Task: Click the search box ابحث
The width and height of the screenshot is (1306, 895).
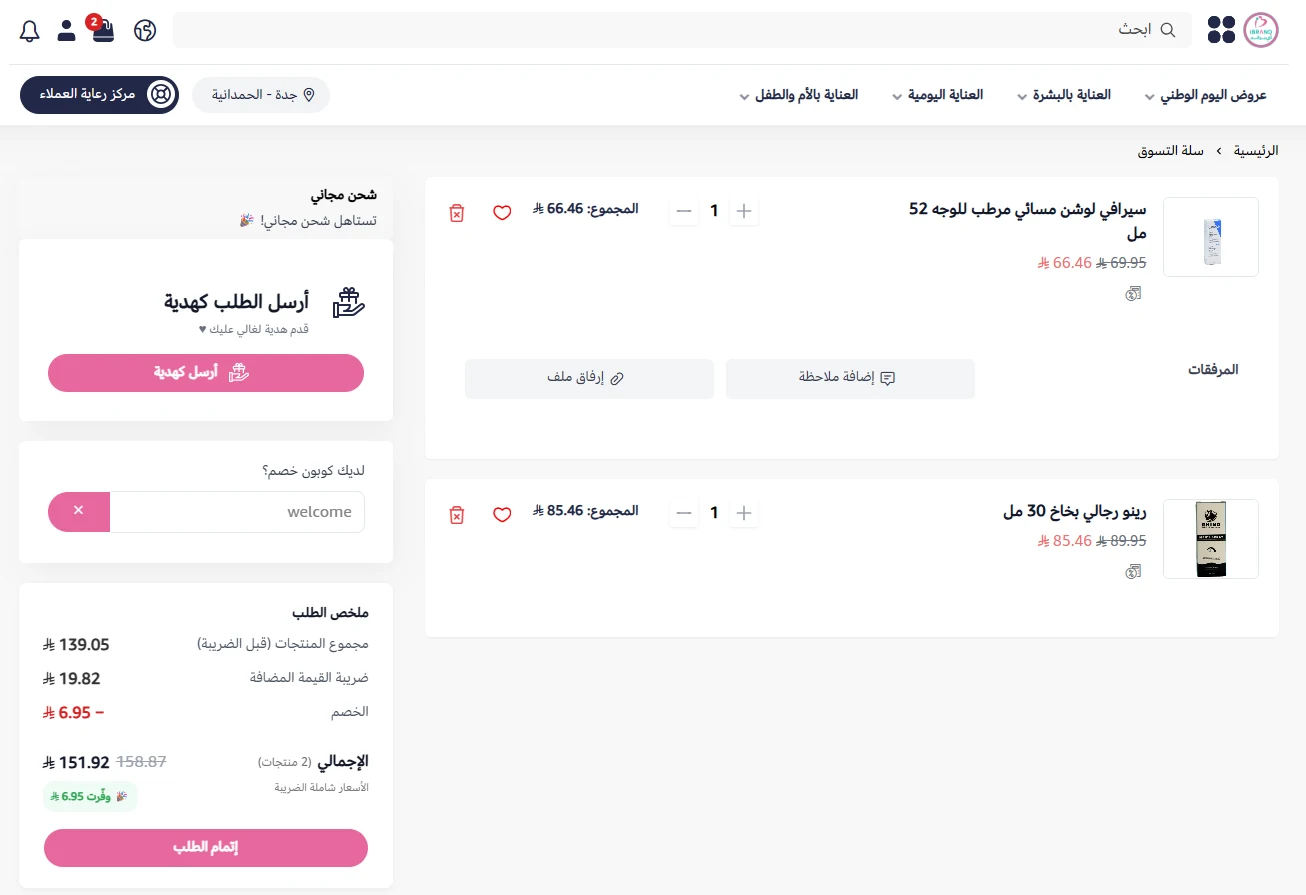Action: pyautogui.click(x=682, y=30)
